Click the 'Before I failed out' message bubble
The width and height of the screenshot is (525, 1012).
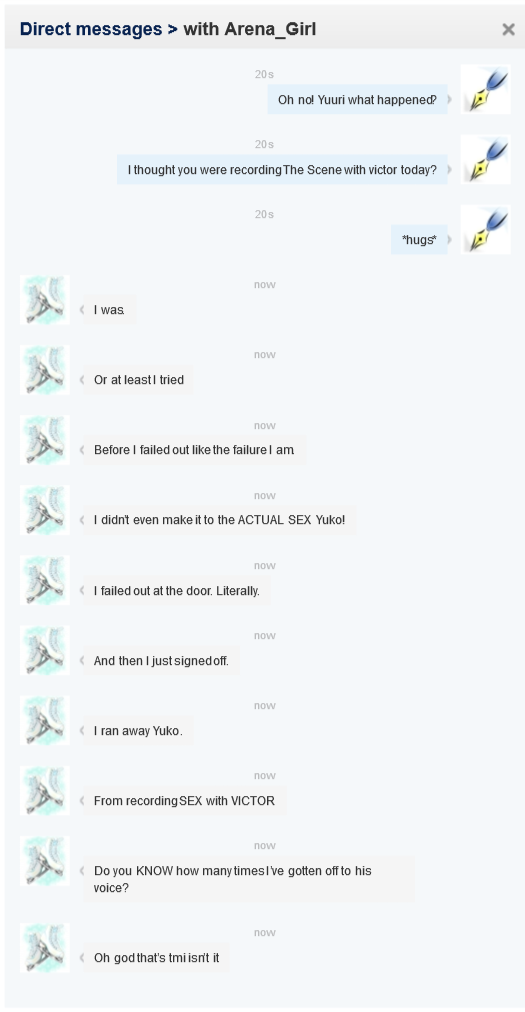pyautogui.click(x=194, y=450)
